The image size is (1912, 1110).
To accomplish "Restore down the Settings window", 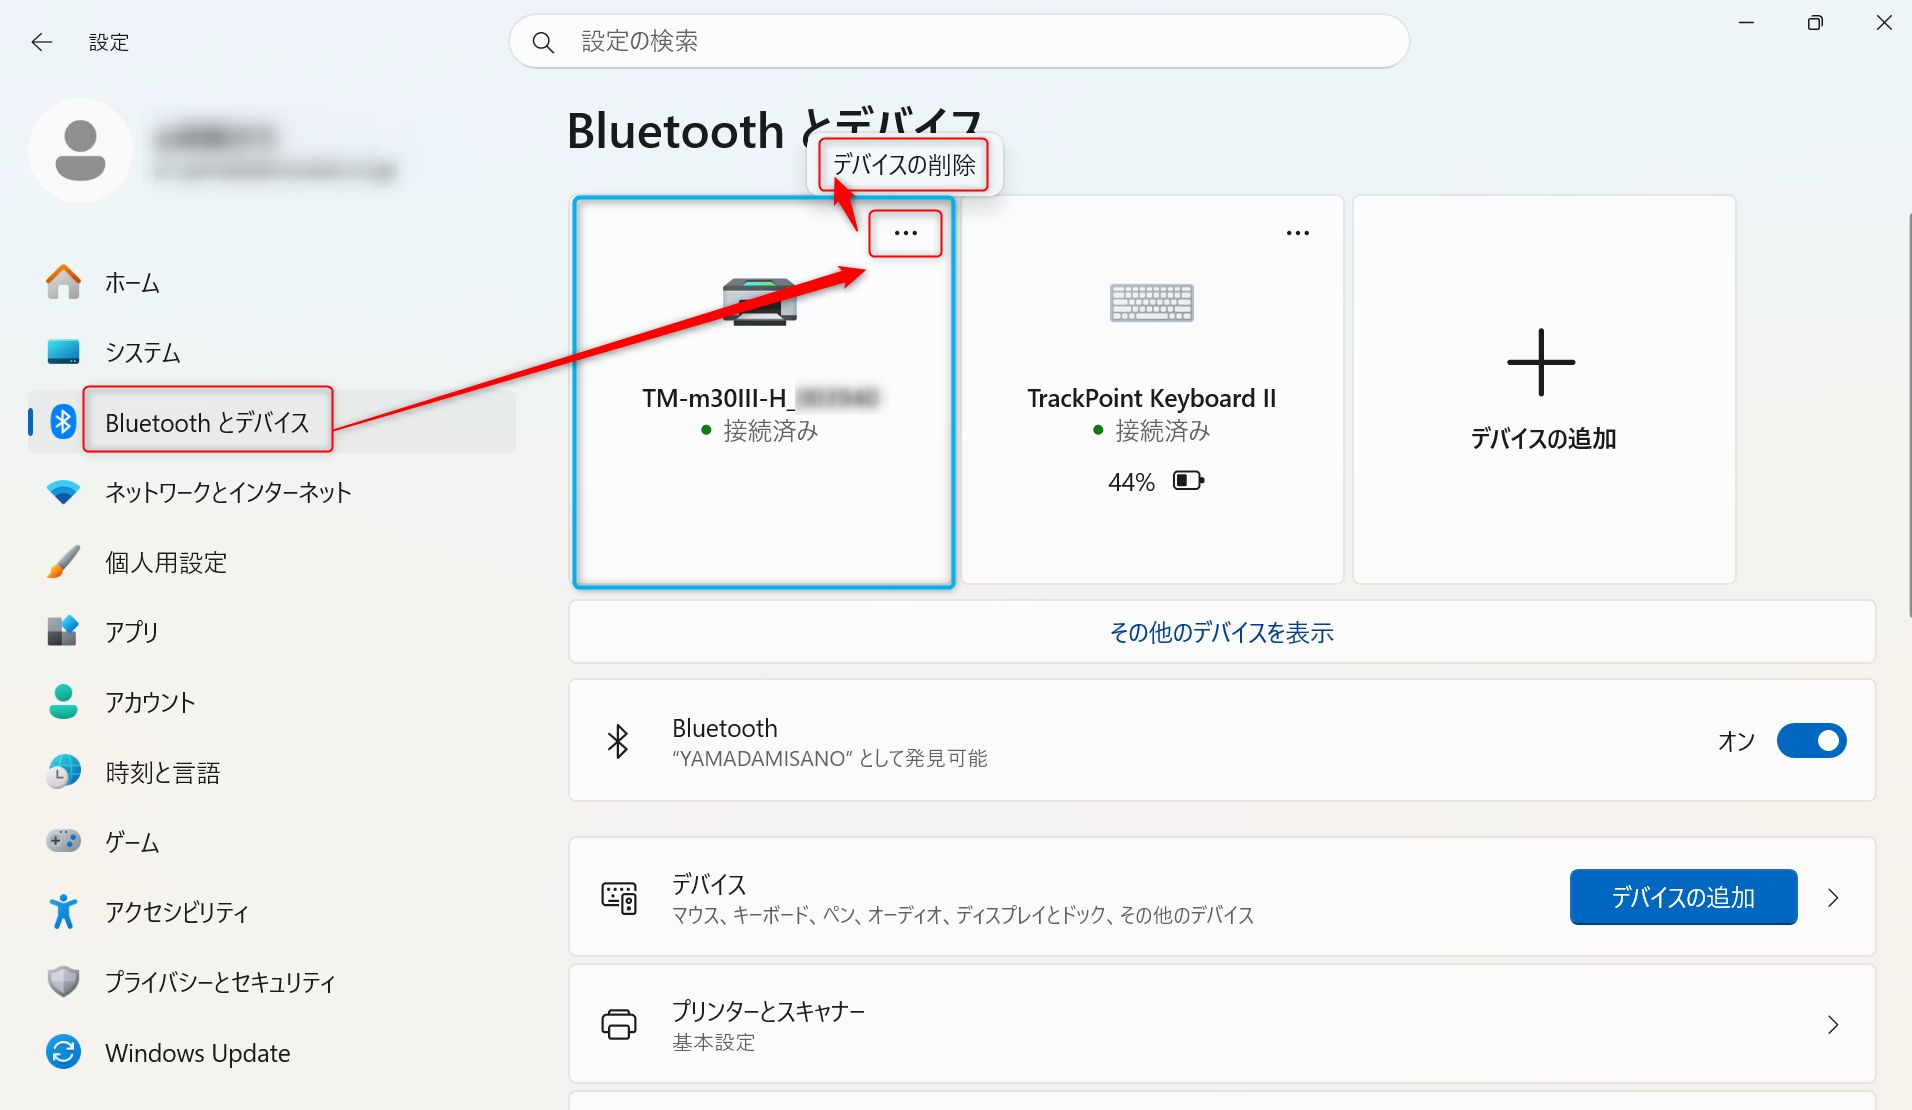I will tap(1815, 22).
